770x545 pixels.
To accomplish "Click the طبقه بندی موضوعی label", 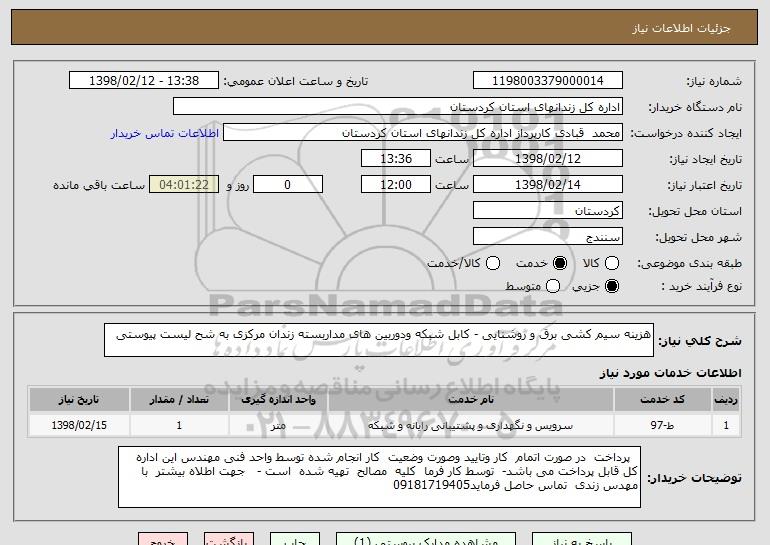I will tap(690, 264).
